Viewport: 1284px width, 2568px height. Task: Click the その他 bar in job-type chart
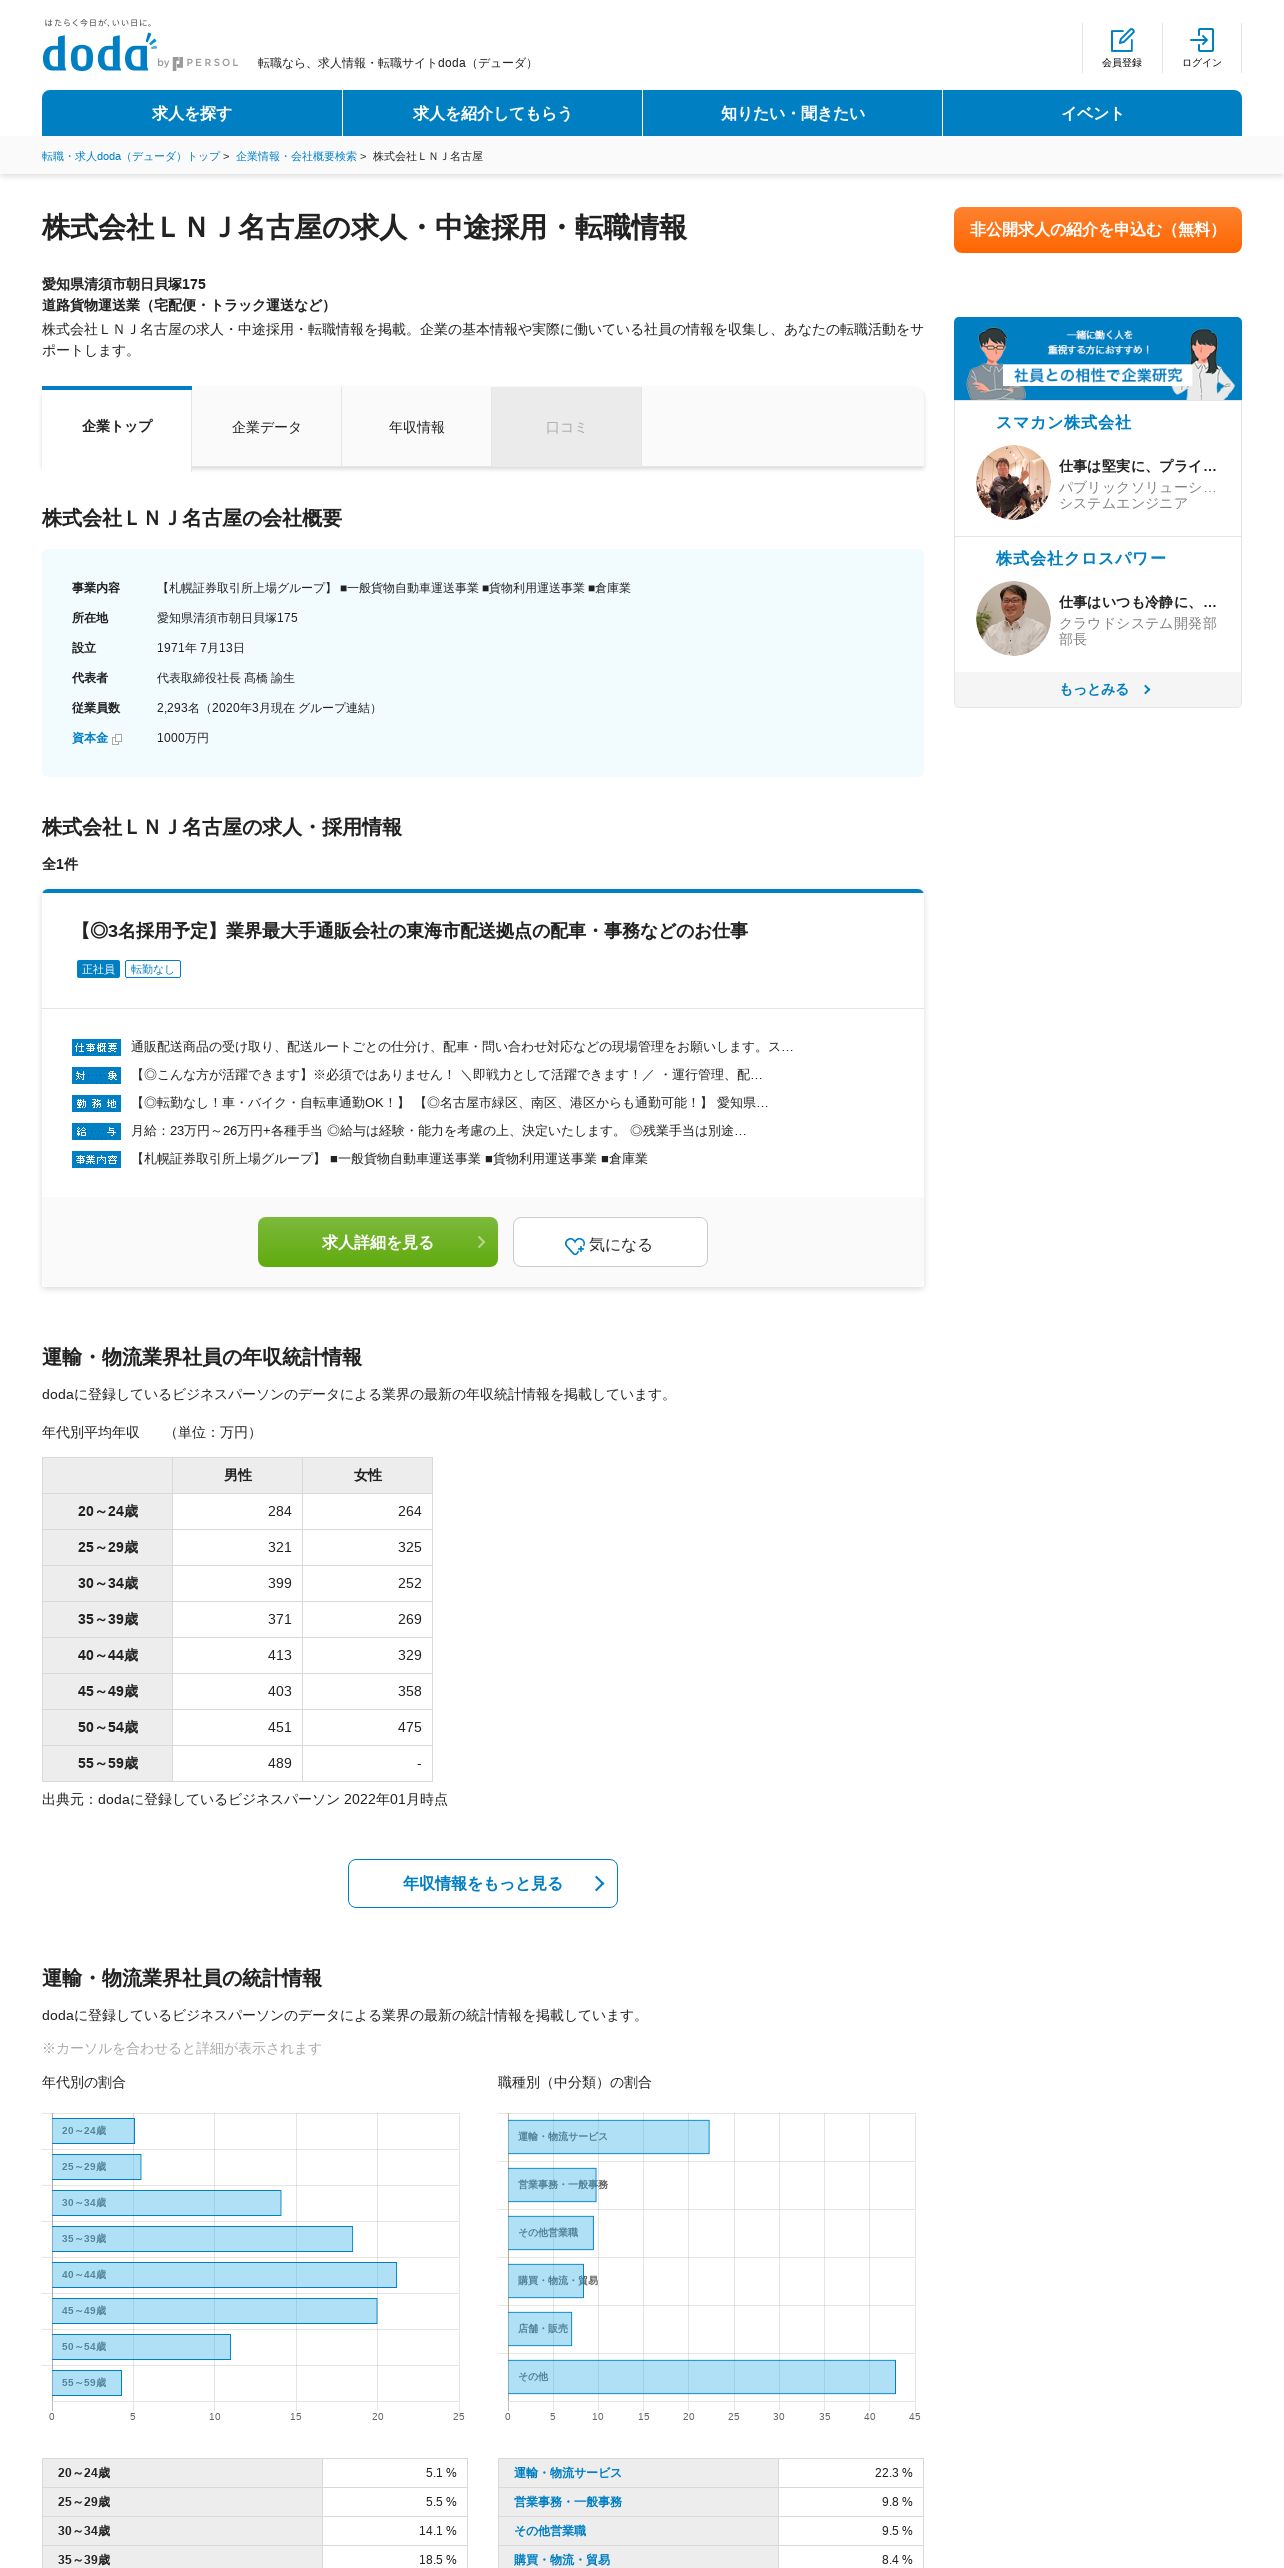pyautogui.click(x=702, y=2377)
